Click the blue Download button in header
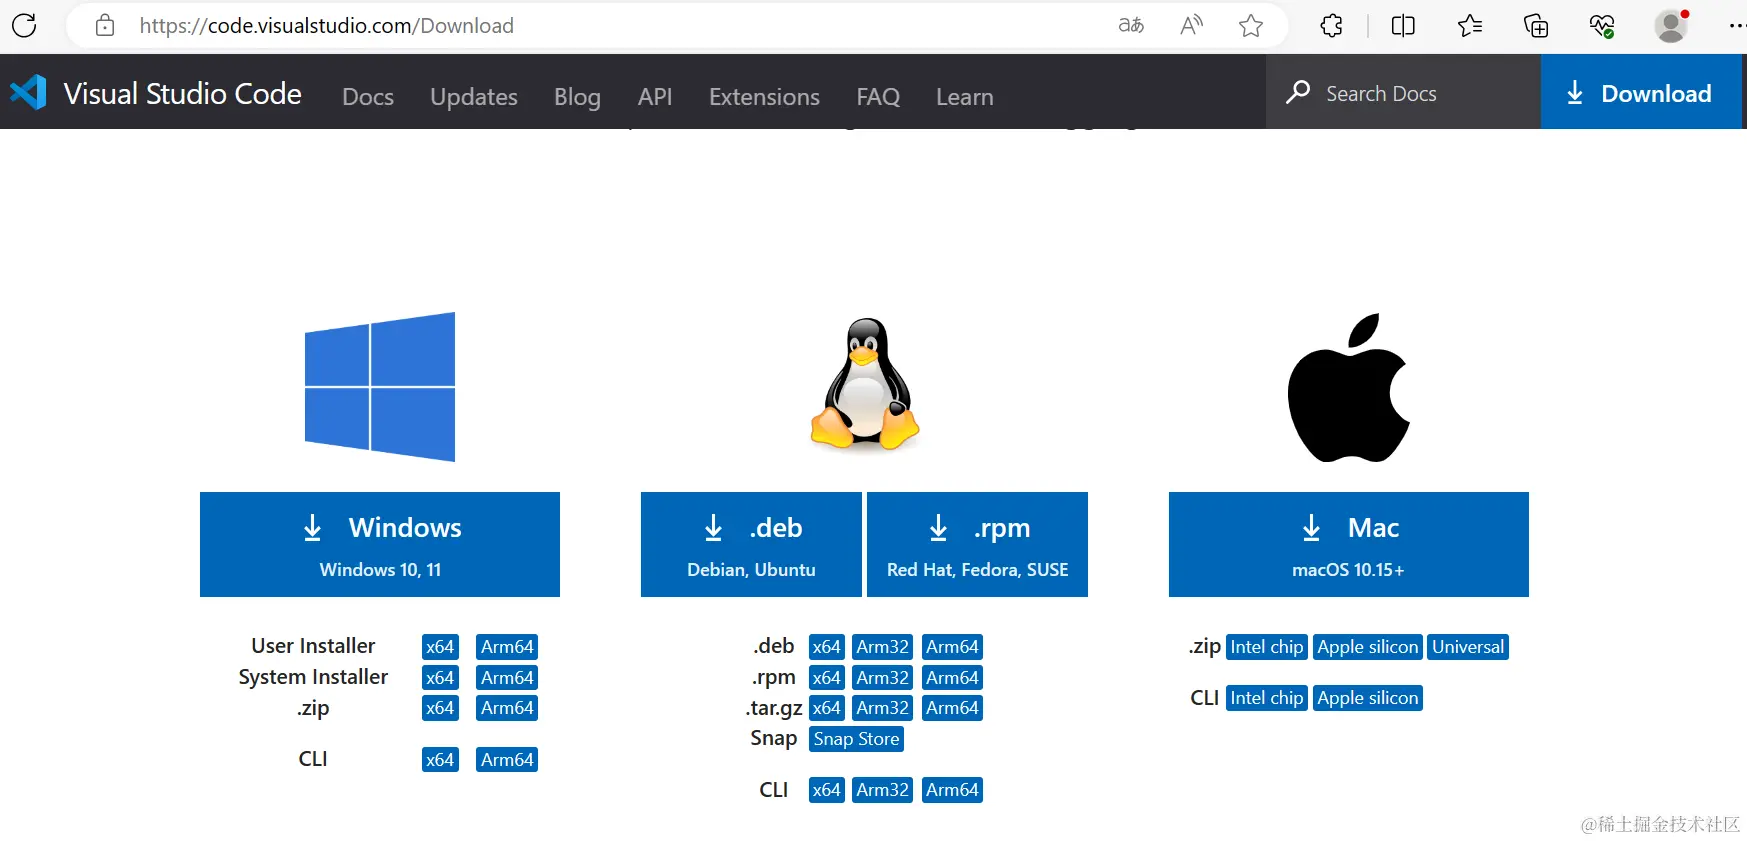 pos(1639,92)
